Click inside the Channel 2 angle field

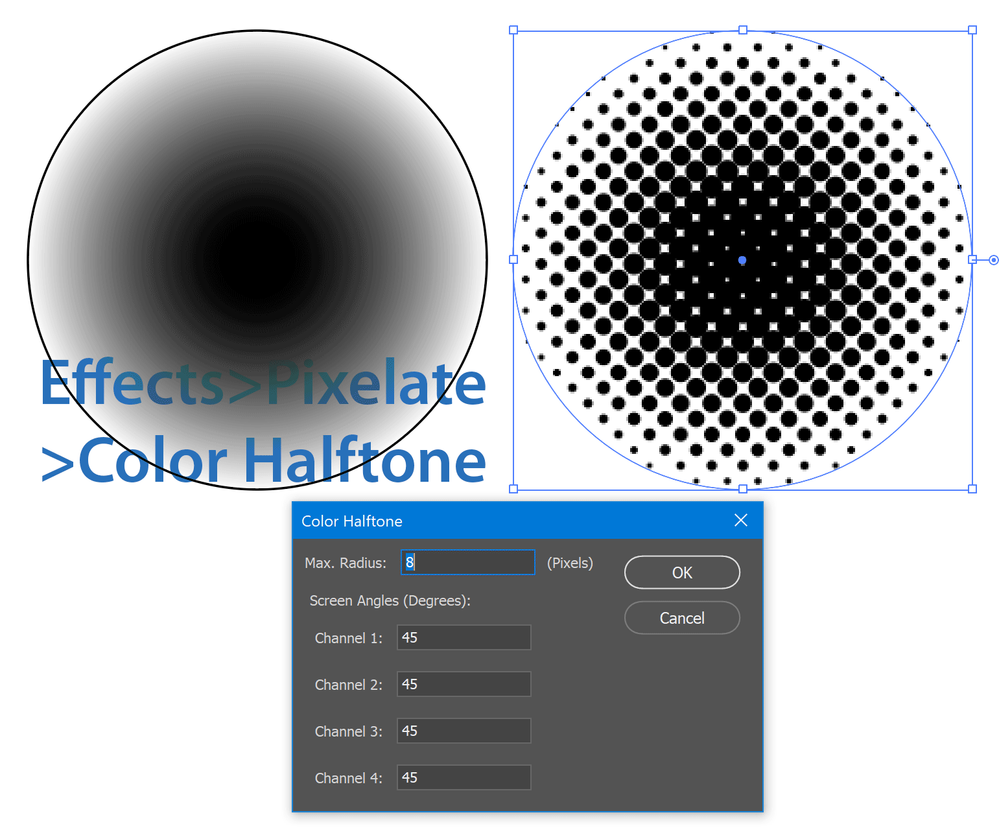point(463,684)
